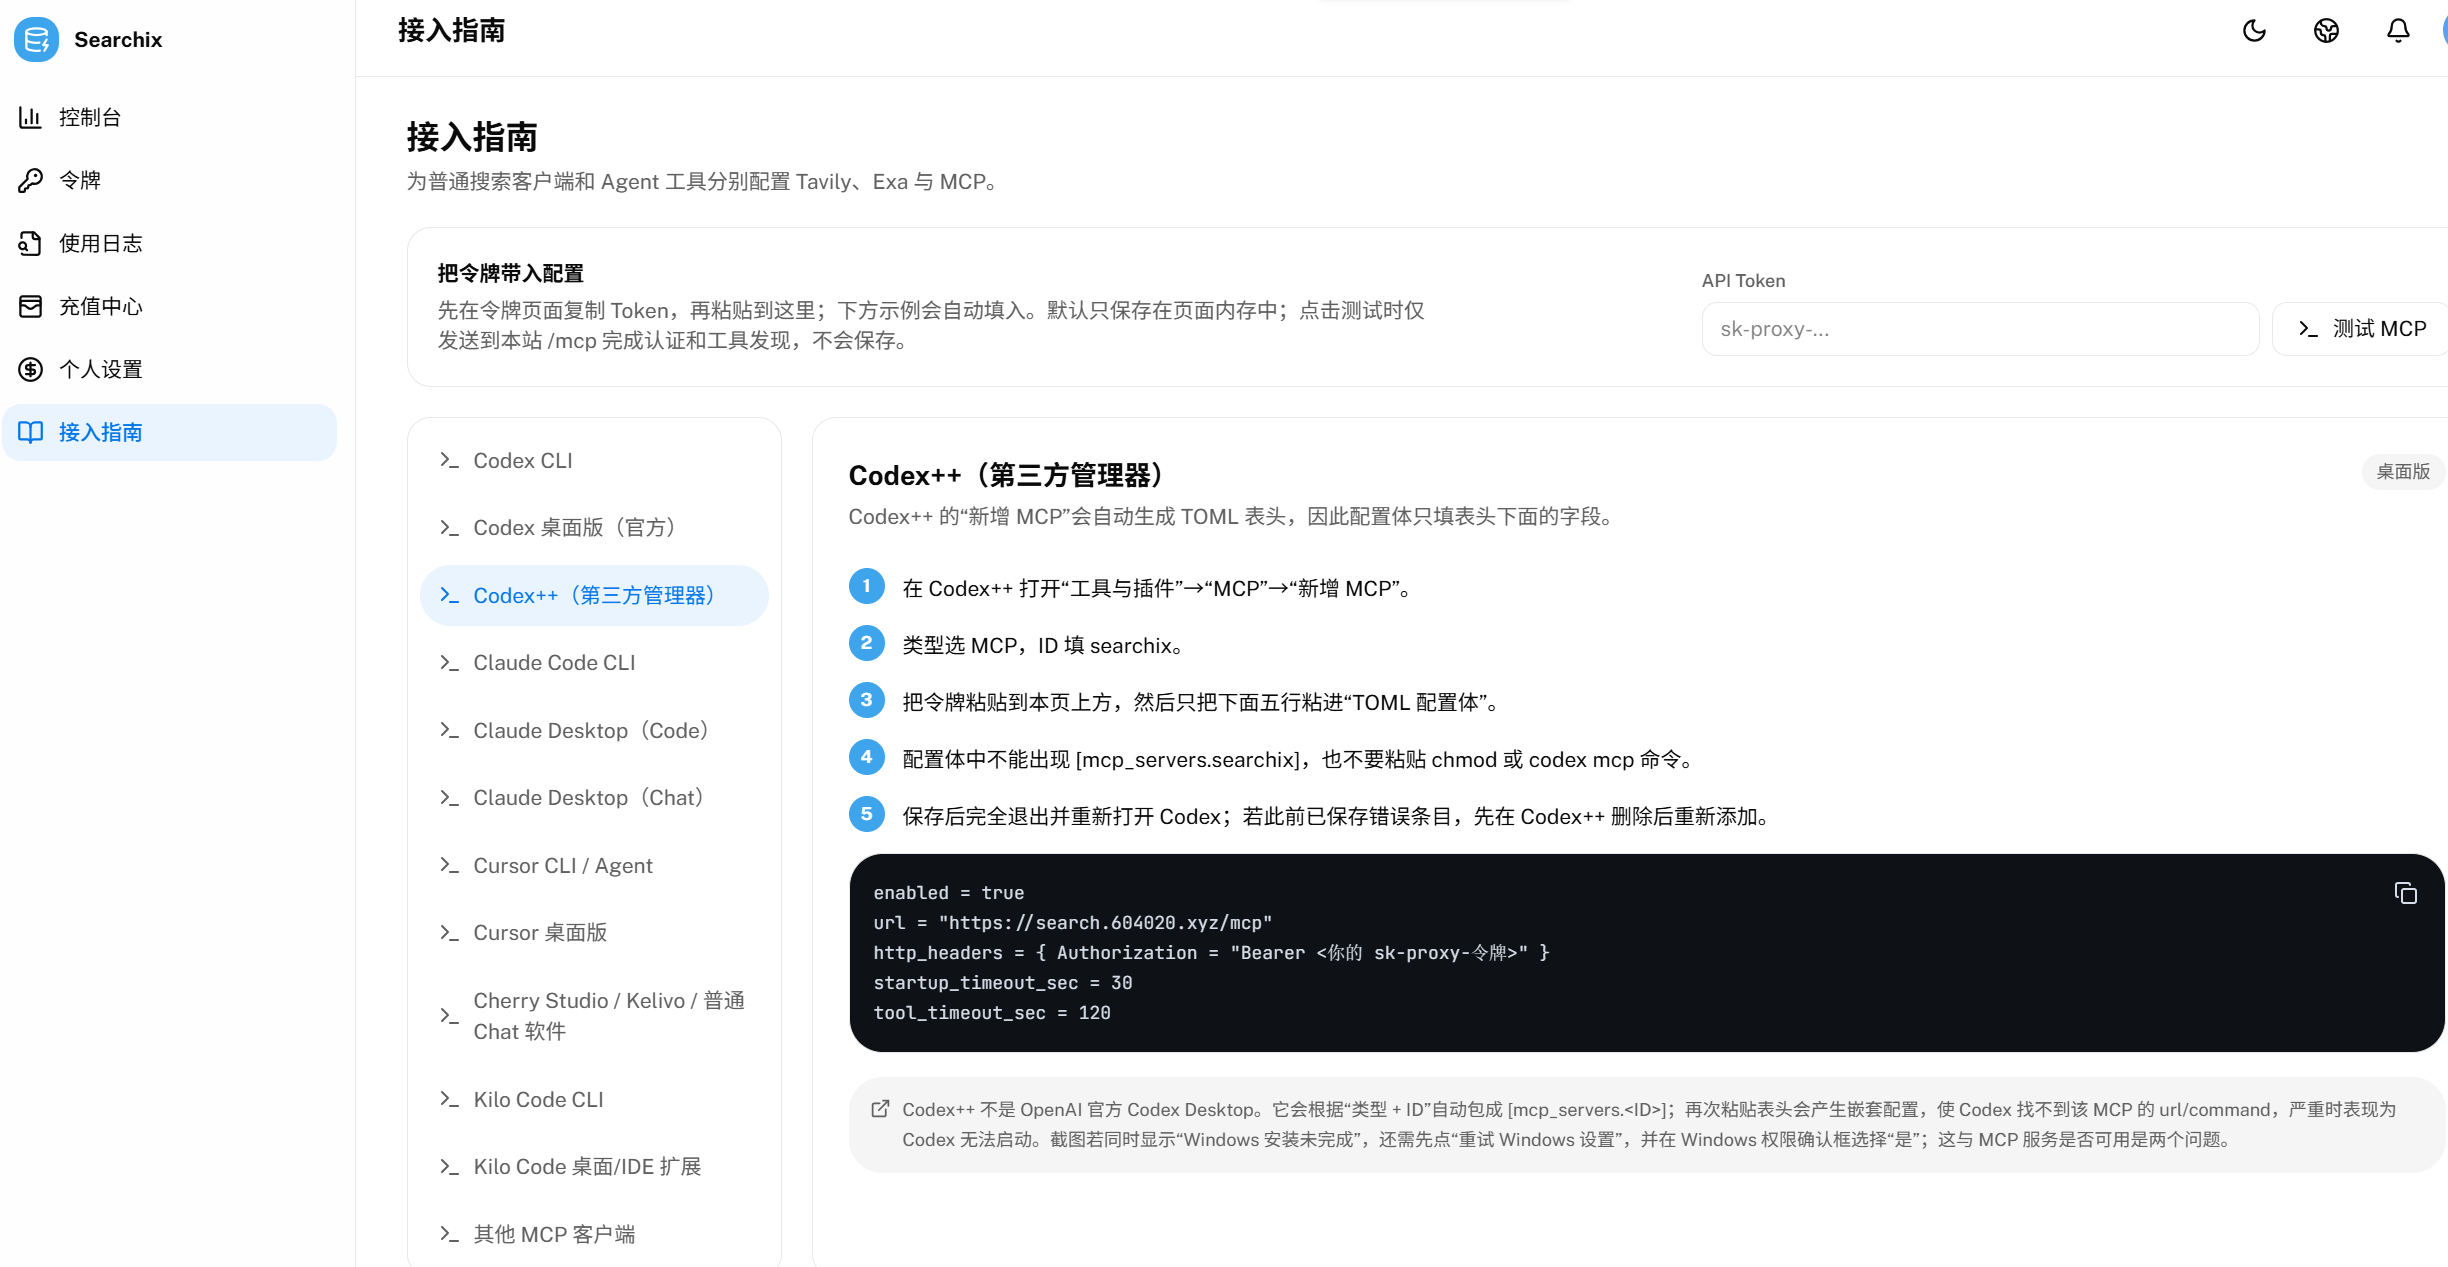Open the theme palette icon in header
The image size is (2448, 1267).
point(2326,31)
